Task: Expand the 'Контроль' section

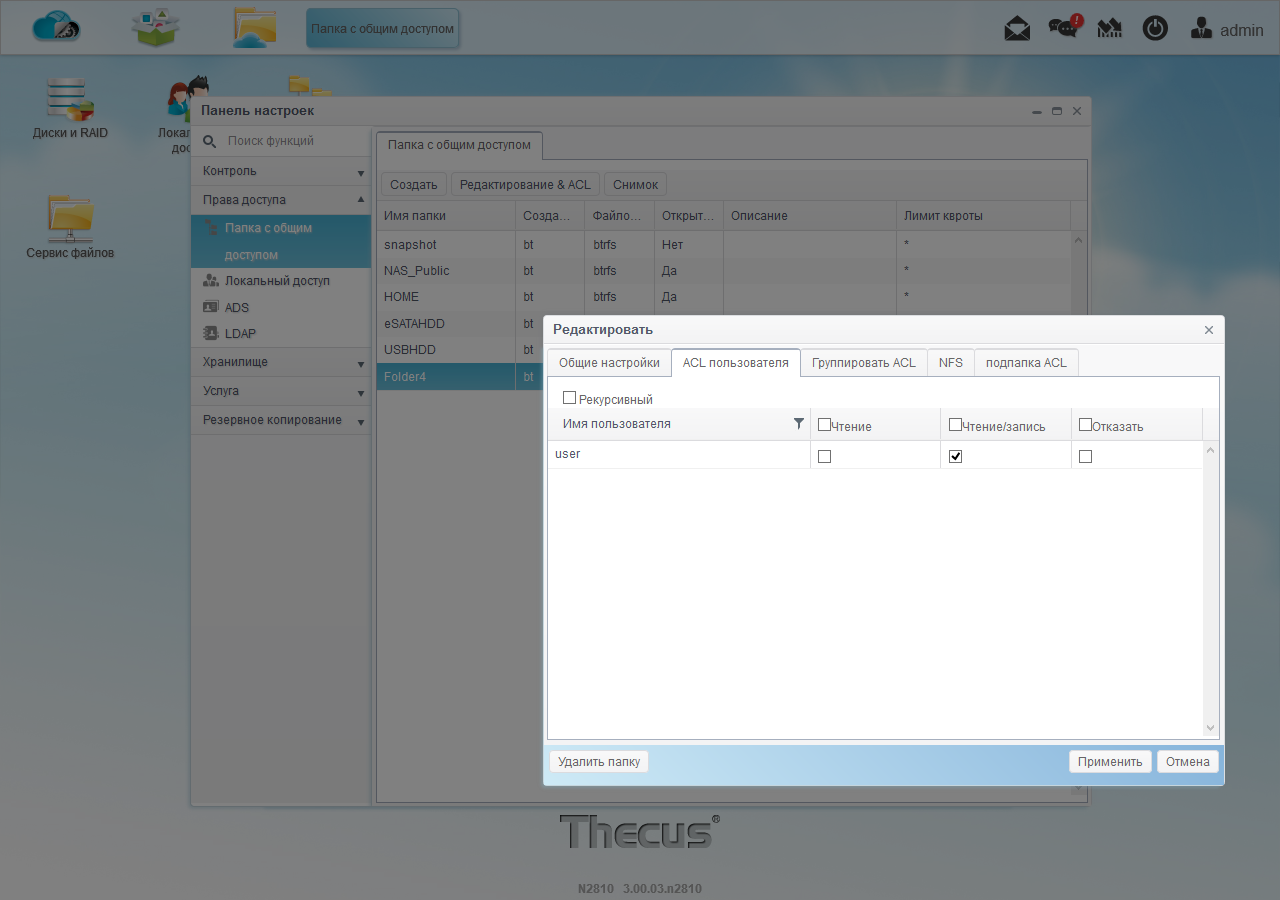Action: pyautogui.click(x=281, y=171)
